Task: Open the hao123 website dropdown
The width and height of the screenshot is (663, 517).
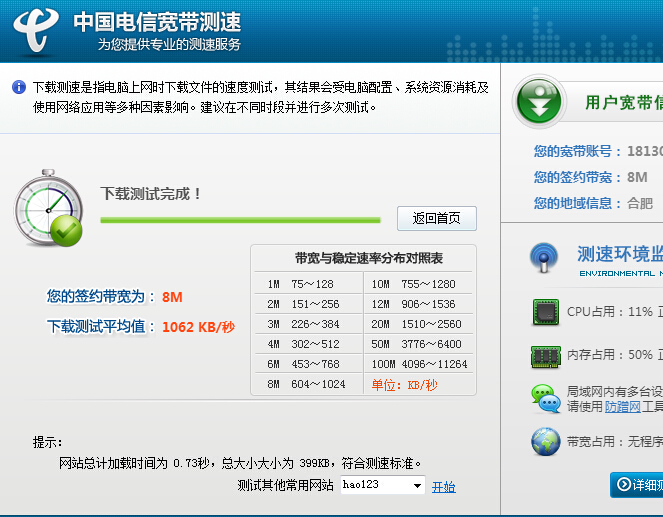Action: click(383, 485)
